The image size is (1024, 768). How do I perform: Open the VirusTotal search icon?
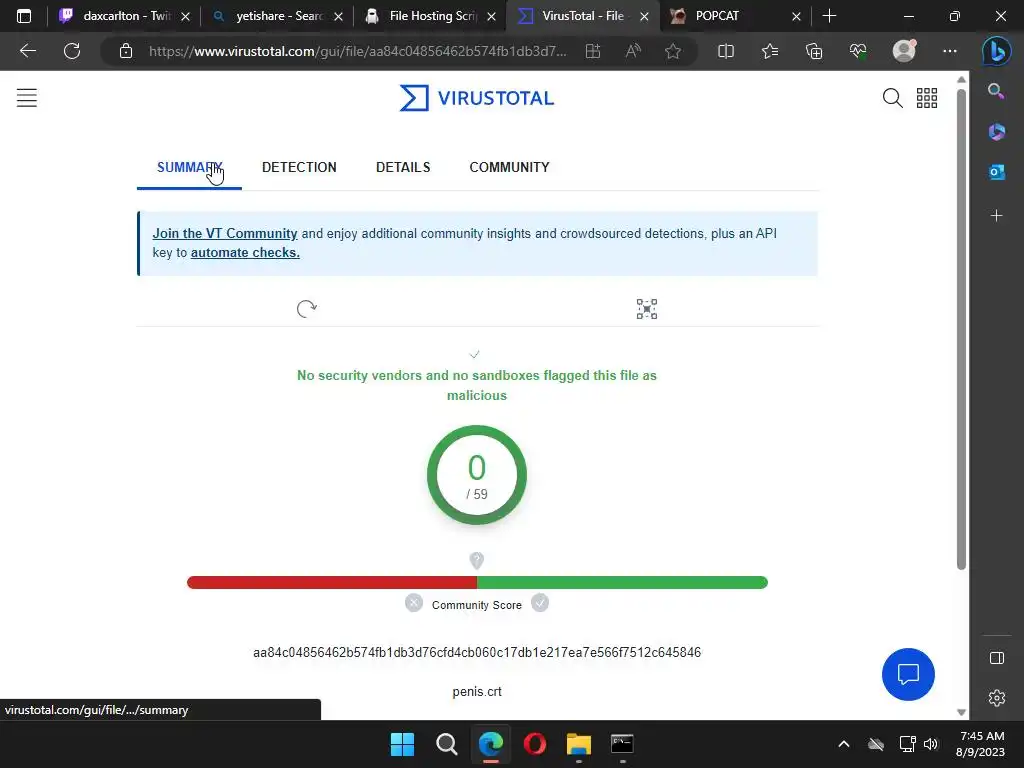click(892, 98)
